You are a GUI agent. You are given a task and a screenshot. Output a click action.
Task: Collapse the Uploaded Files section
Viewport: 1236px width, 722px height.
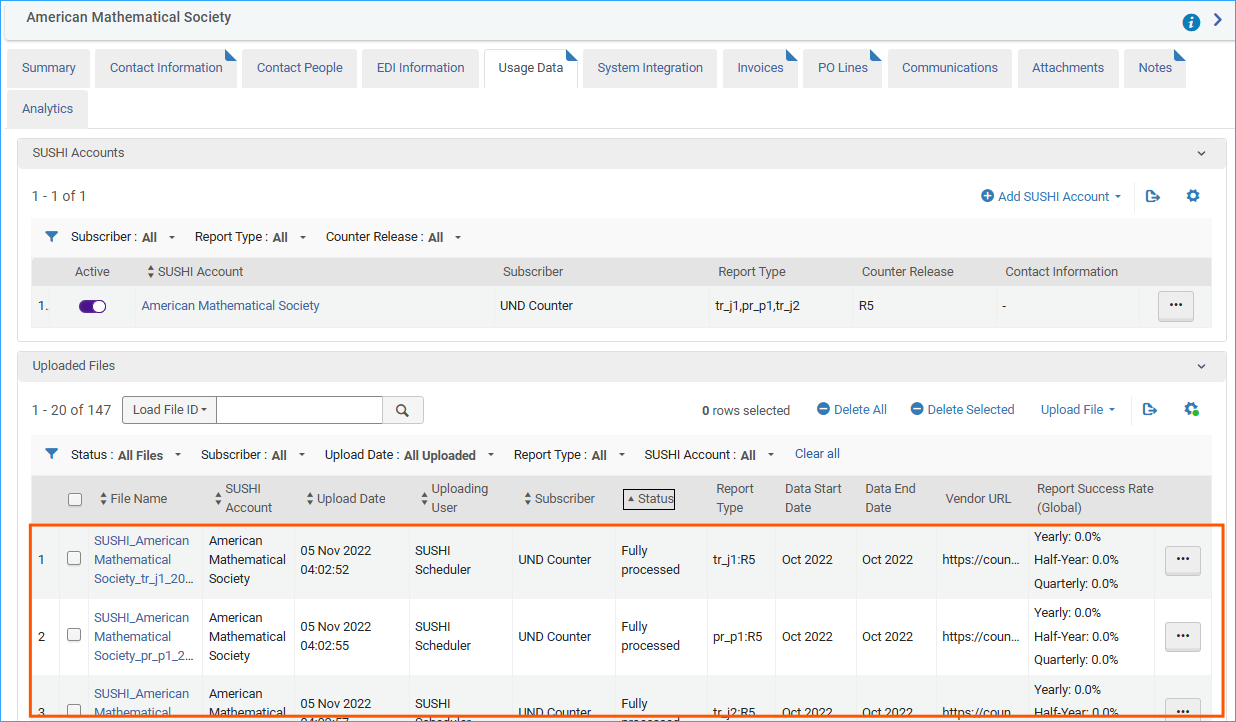[1201, 366]
